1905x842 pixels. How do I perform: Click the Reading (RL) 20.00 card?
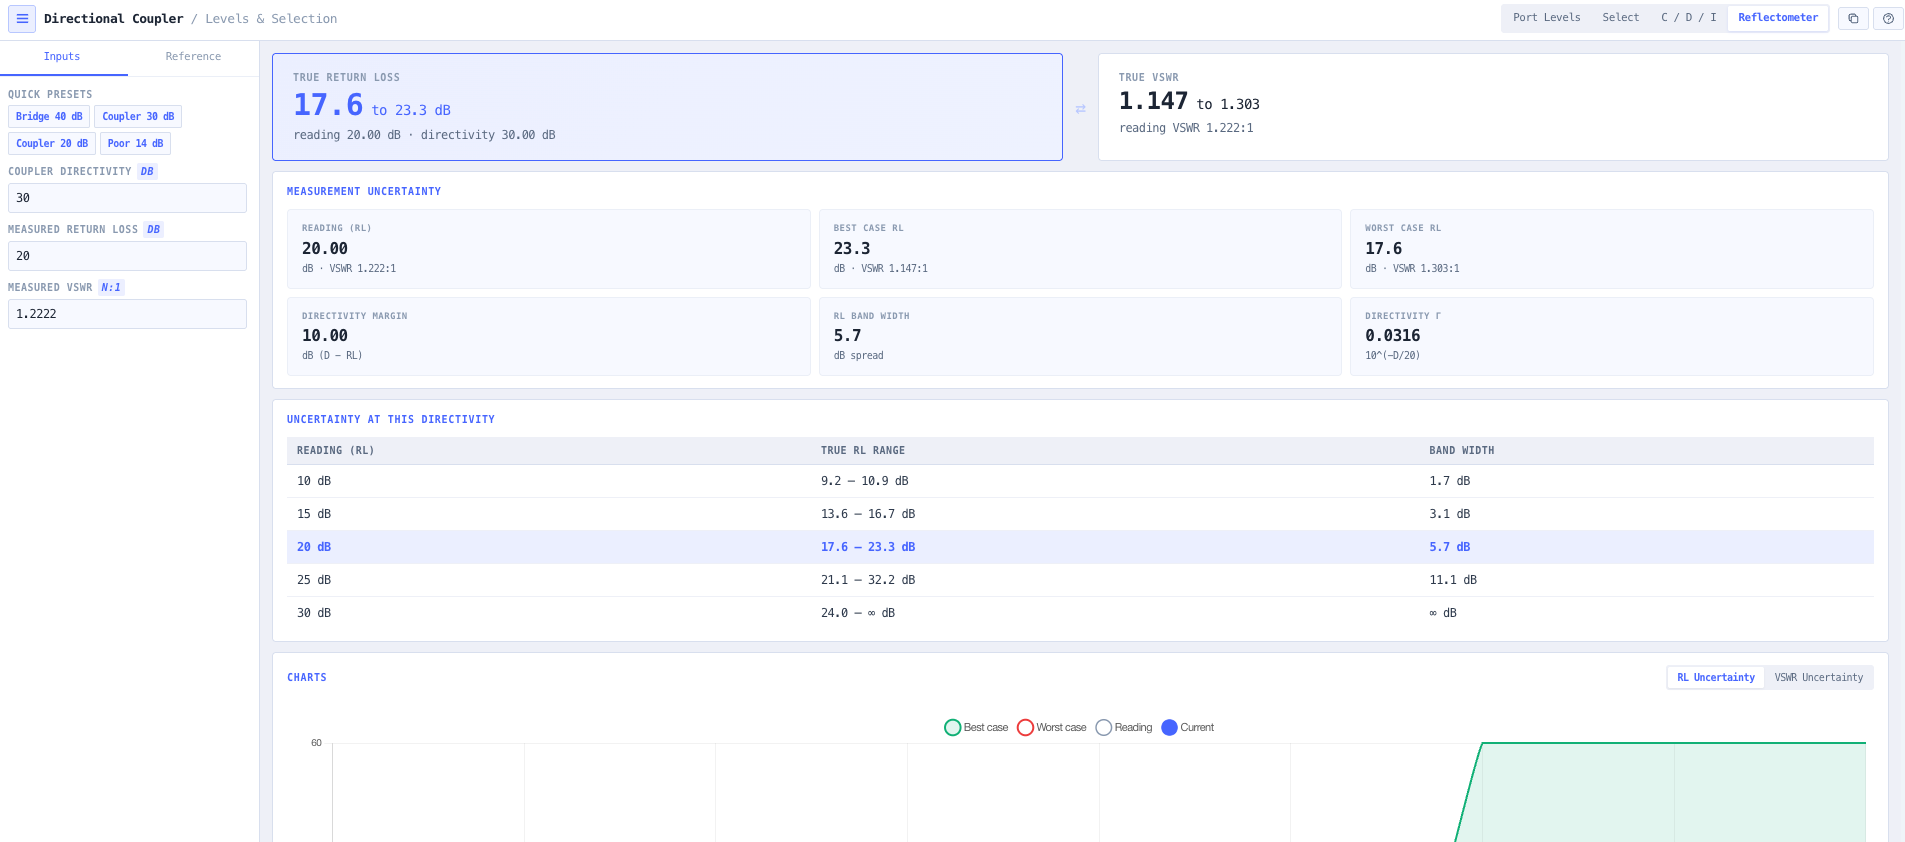548,249
